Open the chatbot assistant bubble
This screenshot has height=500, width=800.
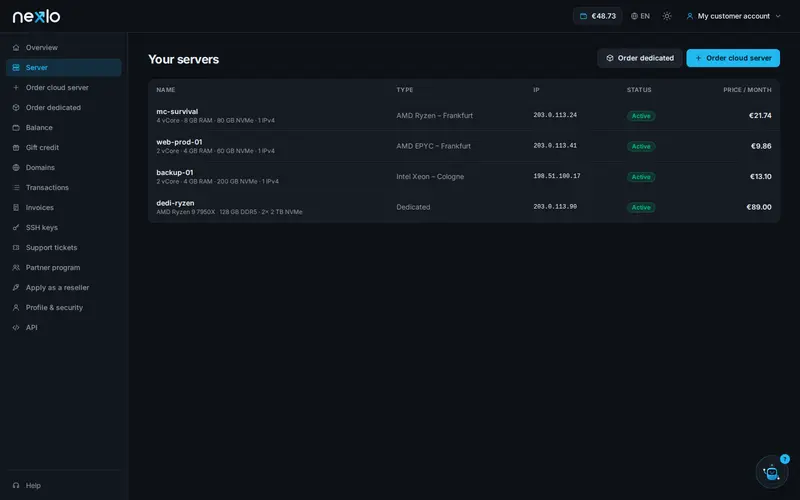(771, 472)
